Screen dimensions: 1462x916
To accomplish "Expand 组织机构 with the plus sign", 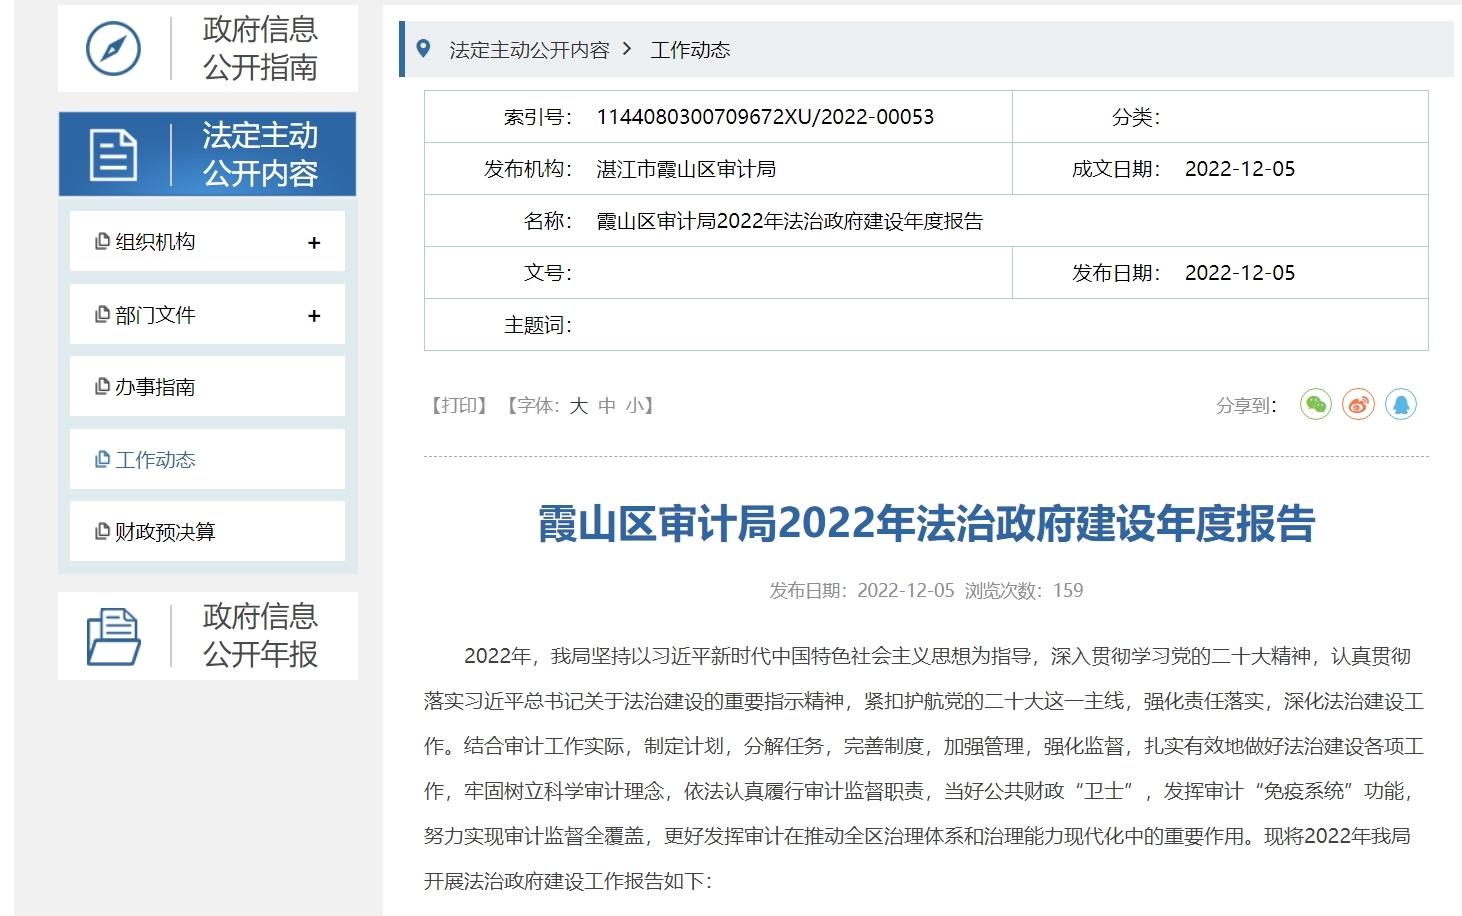I will (x=314, y=242).
